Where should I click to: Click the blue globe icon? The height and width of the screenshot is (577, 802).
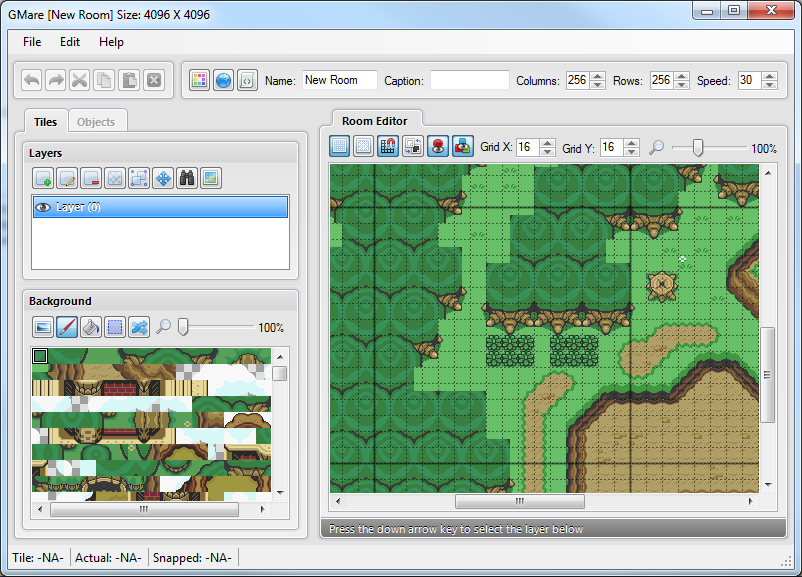coord(224,80)
